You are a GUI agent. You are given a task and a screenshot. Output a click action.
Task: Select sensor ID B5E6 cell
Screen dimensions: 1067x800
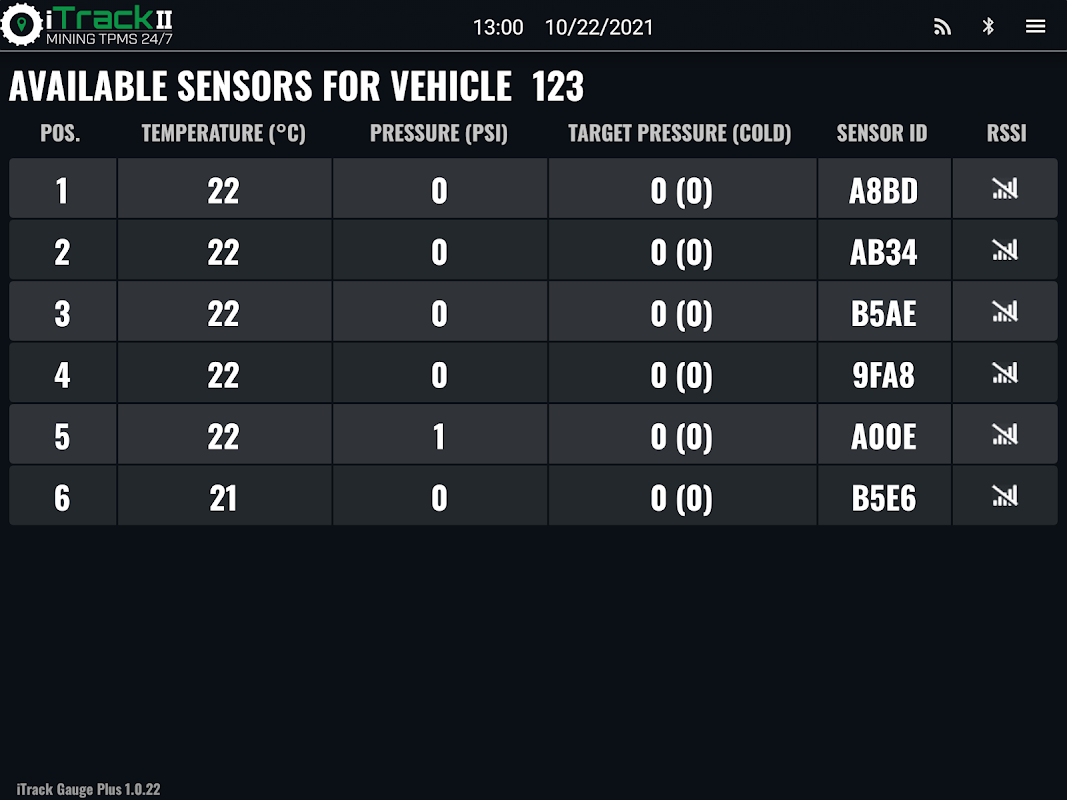pos(883,498)
